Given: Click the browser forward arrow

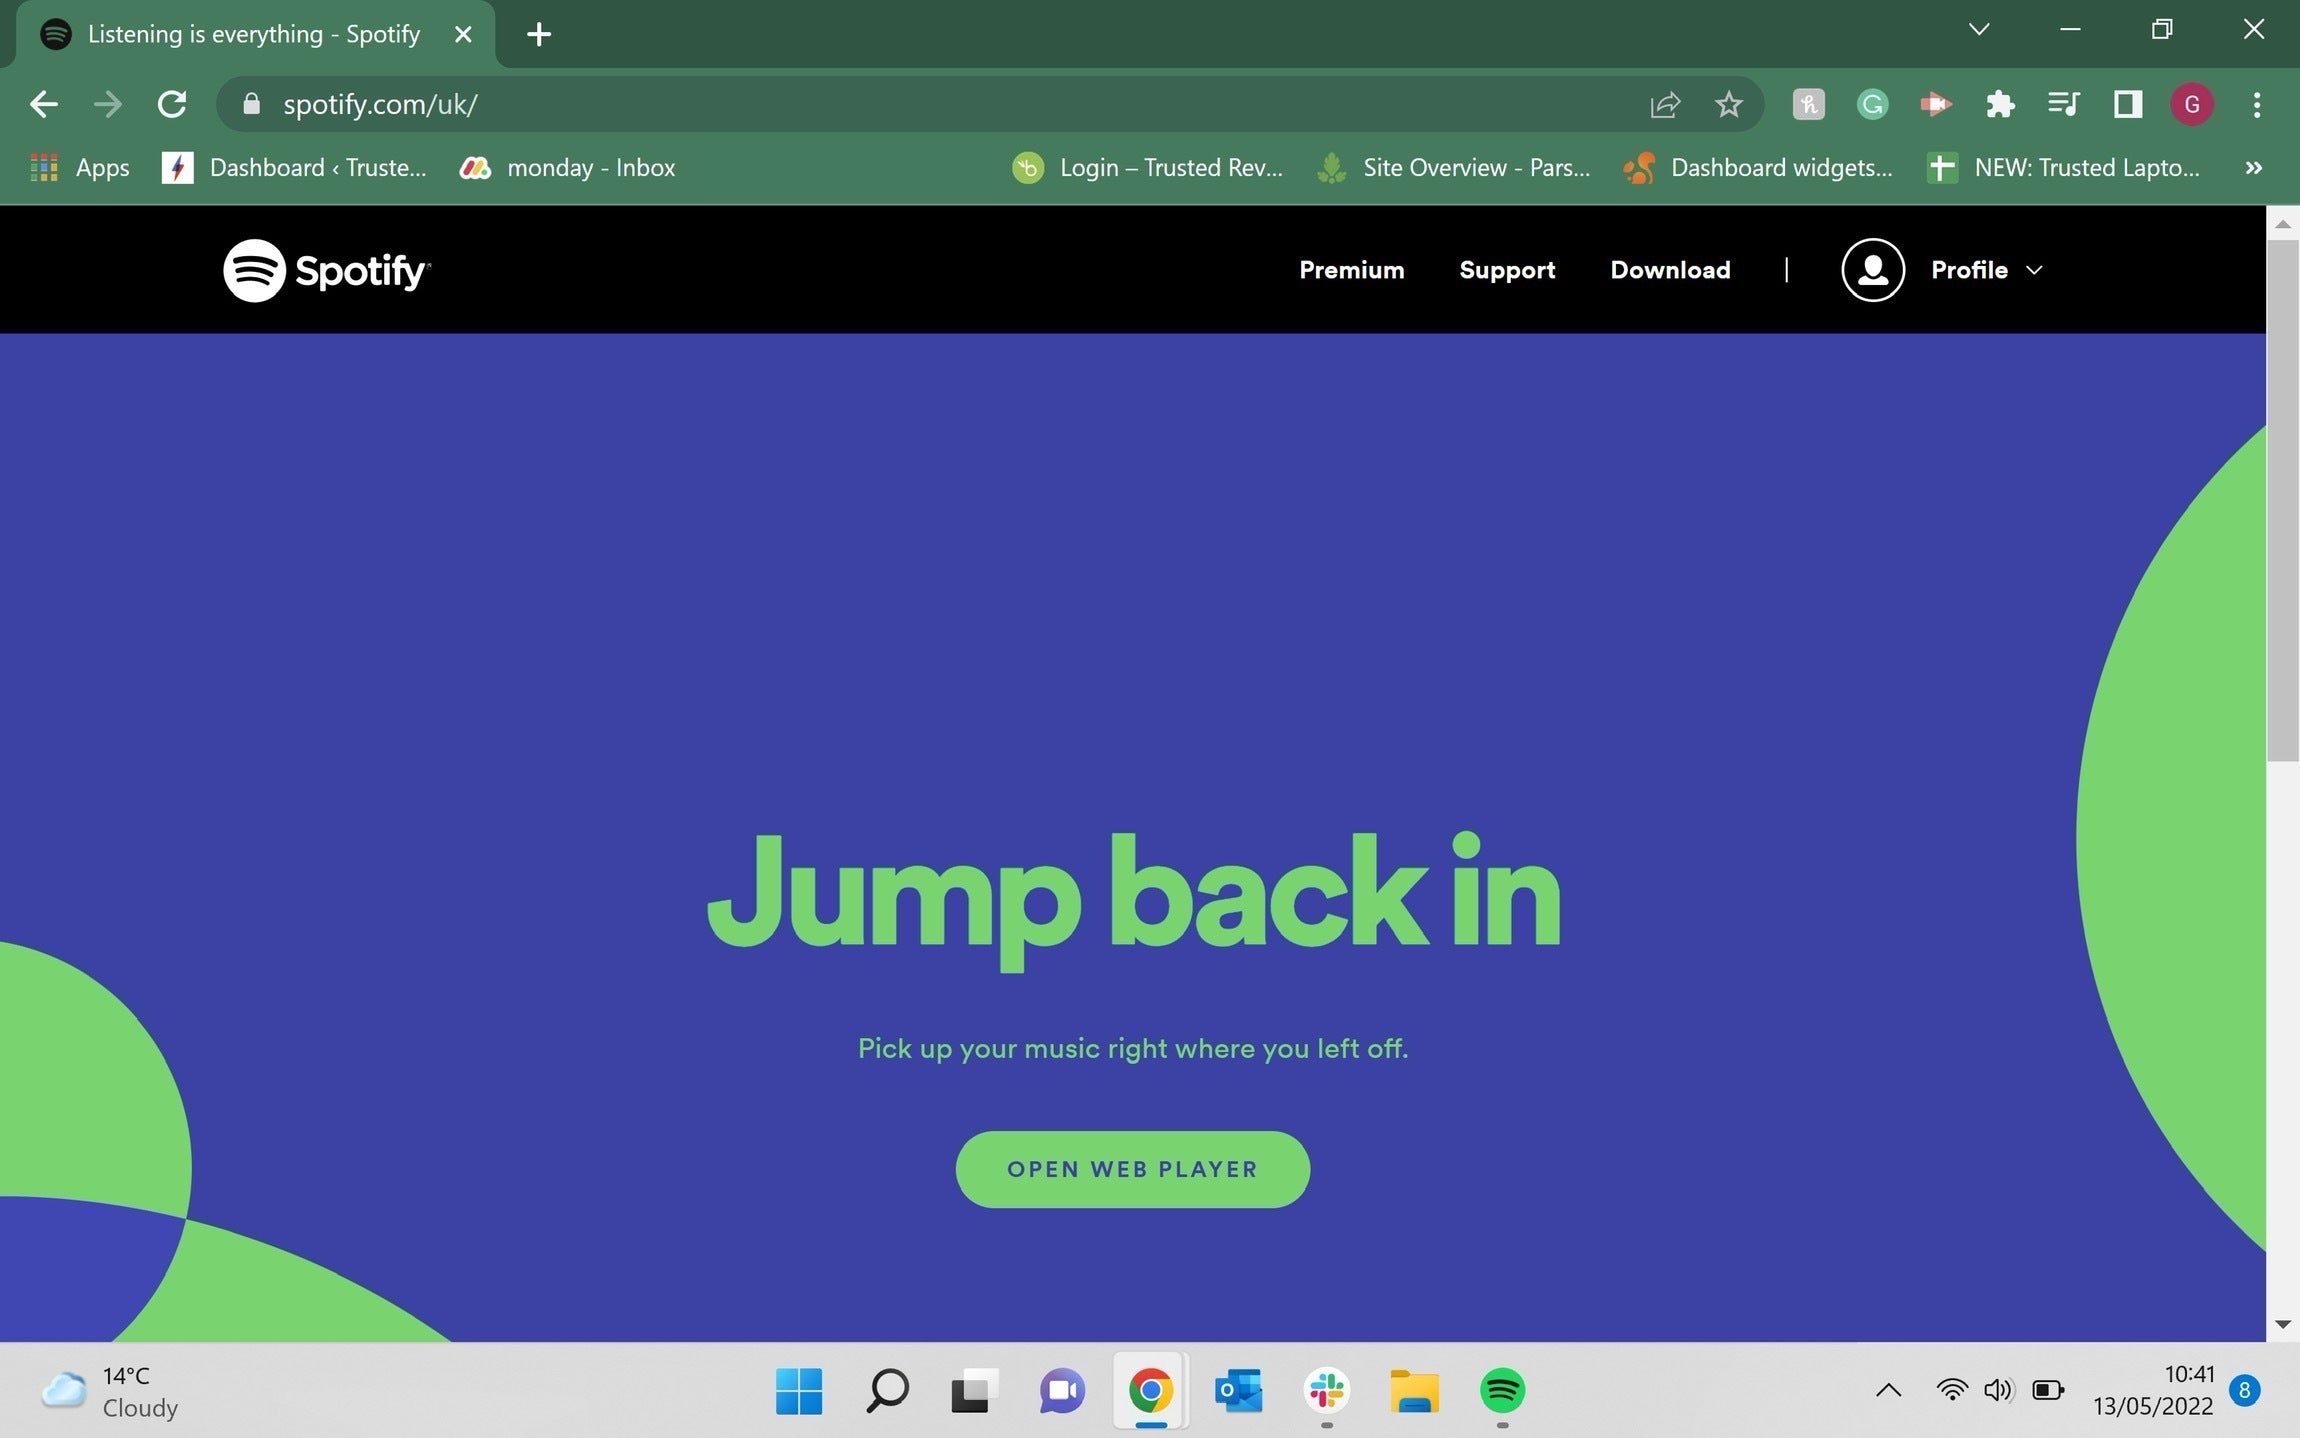Looking at the screenshot, I should click(x=107, y=104).
